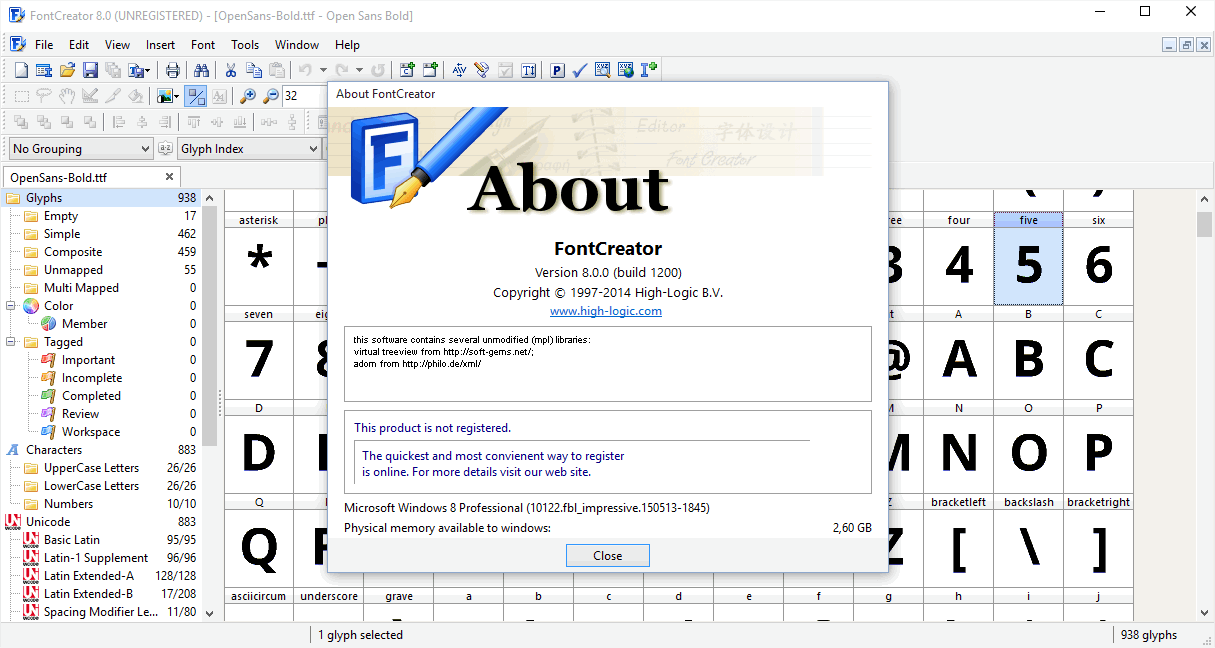Image resolution: width=1215 pixels, height=648 pixels.
Task: Click the zoom value field showing 32
Action: 305,96
